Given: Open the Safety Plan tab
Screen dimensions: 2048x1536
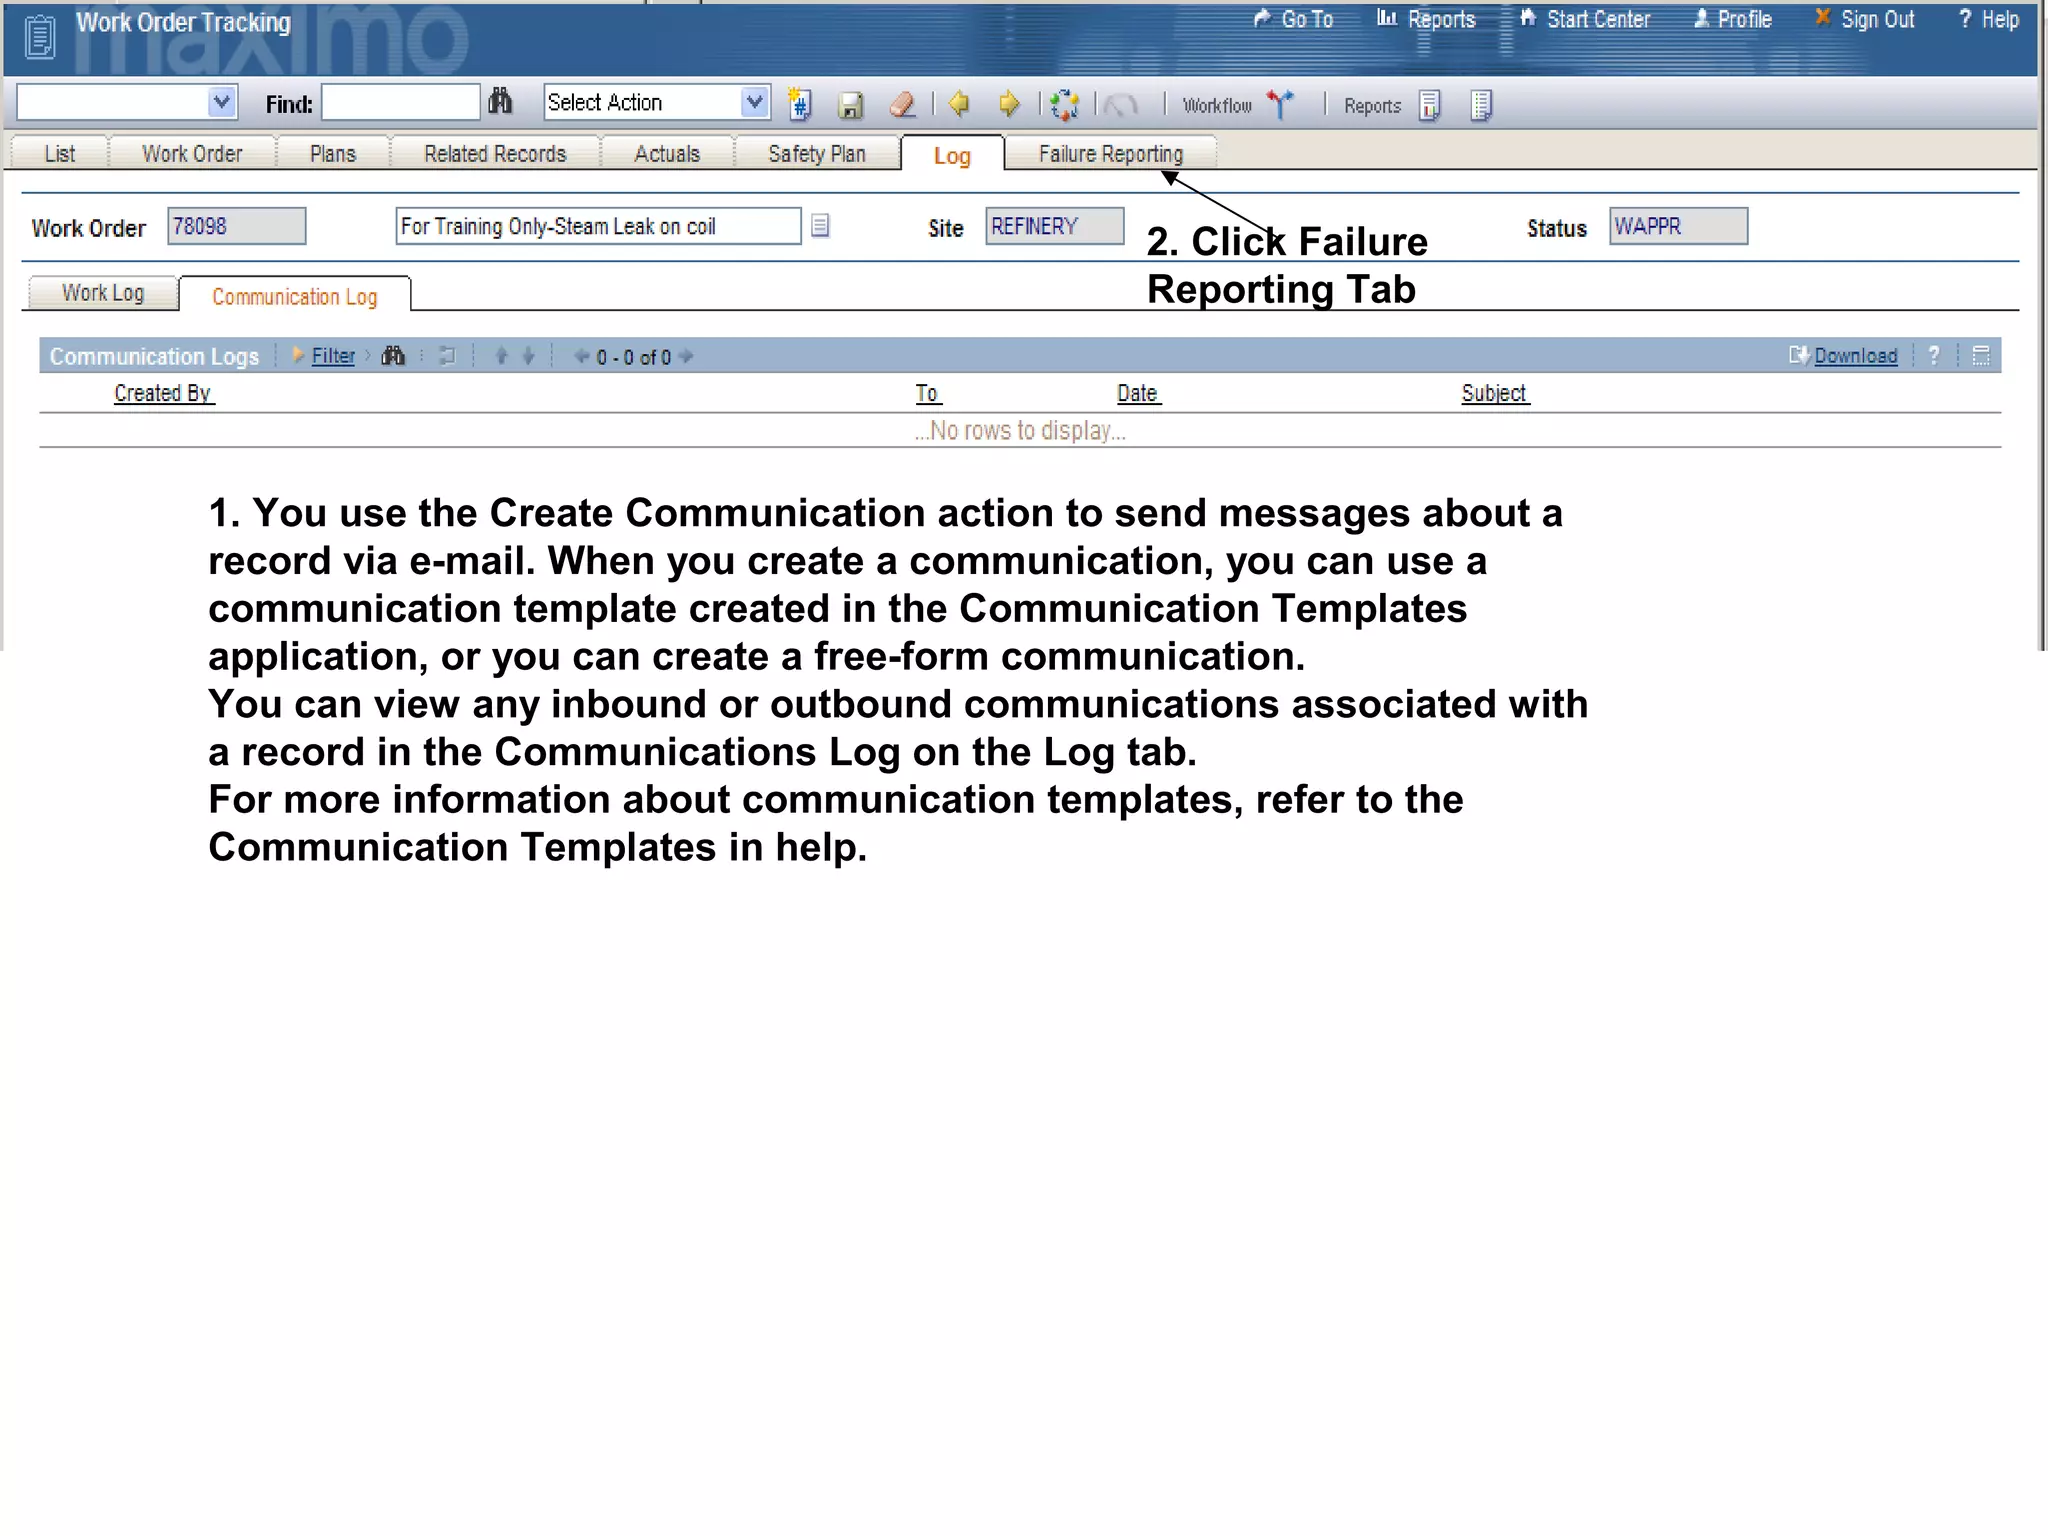Looking at the screenshot, I should pyautogui.click(x=817, y=153).
